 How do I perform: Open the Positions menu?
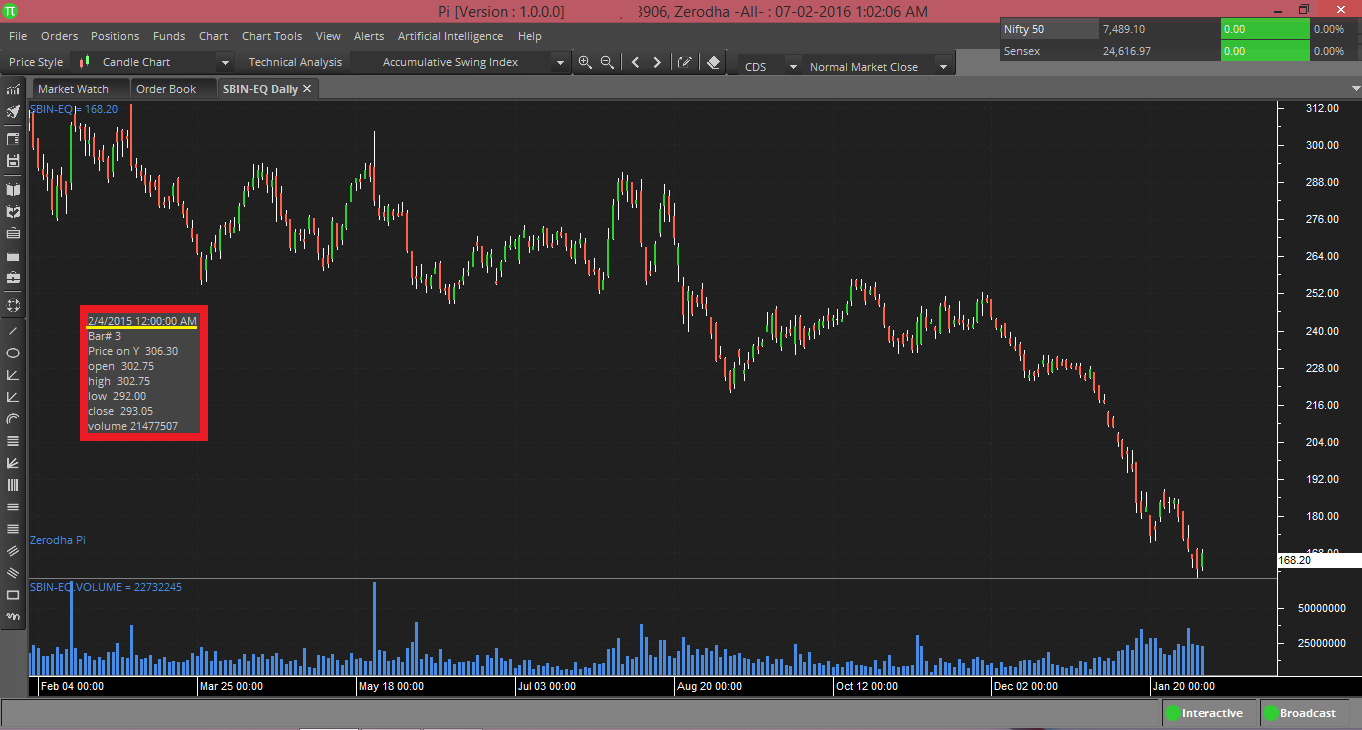(115, 36)
